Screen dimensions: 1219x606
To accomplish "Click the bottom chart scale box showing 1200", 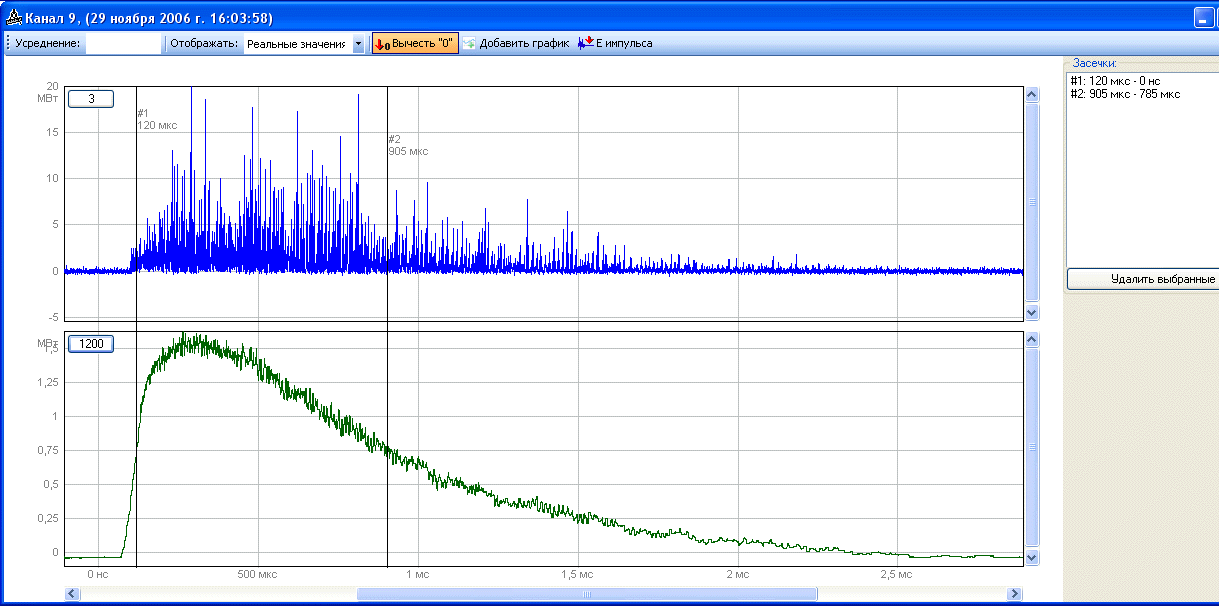I will coord(91,344).
